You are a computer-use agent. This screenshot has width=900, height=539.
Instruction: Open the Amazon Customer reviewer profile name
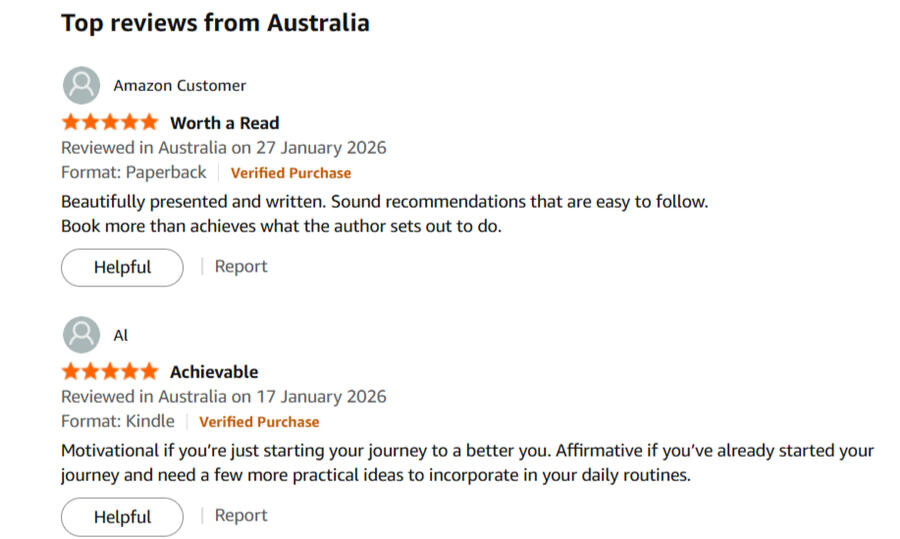pyautogui.click(x=179, y=86)
